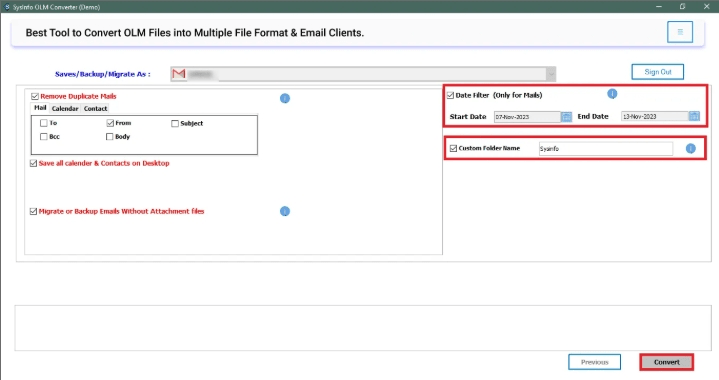719x380 pixels.
Task: Click the Start Date input field
Action: pos(527,117)
